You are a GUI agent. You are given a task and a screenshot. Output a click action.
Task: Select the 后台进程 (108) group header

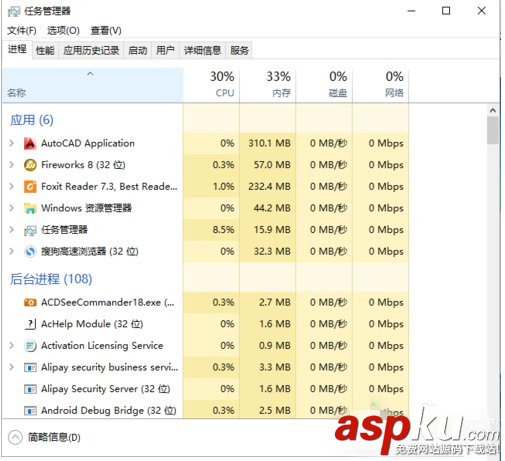click(51, 279)
